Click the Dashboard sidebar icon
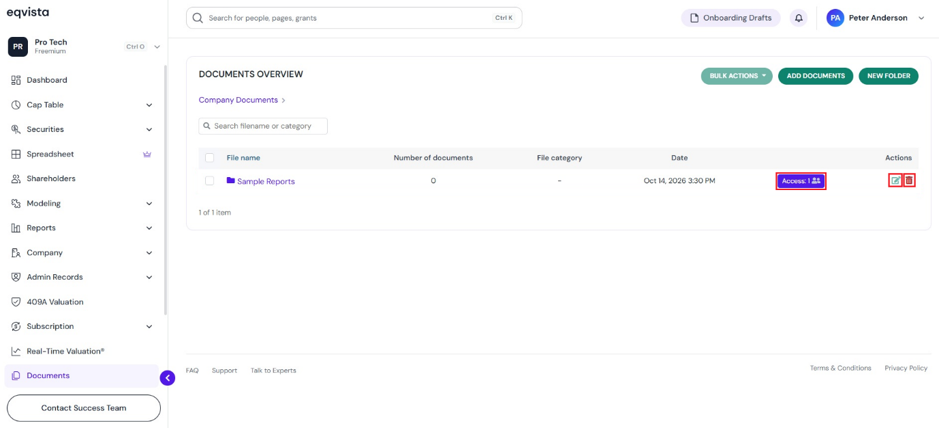 click(x=16, y=80)
